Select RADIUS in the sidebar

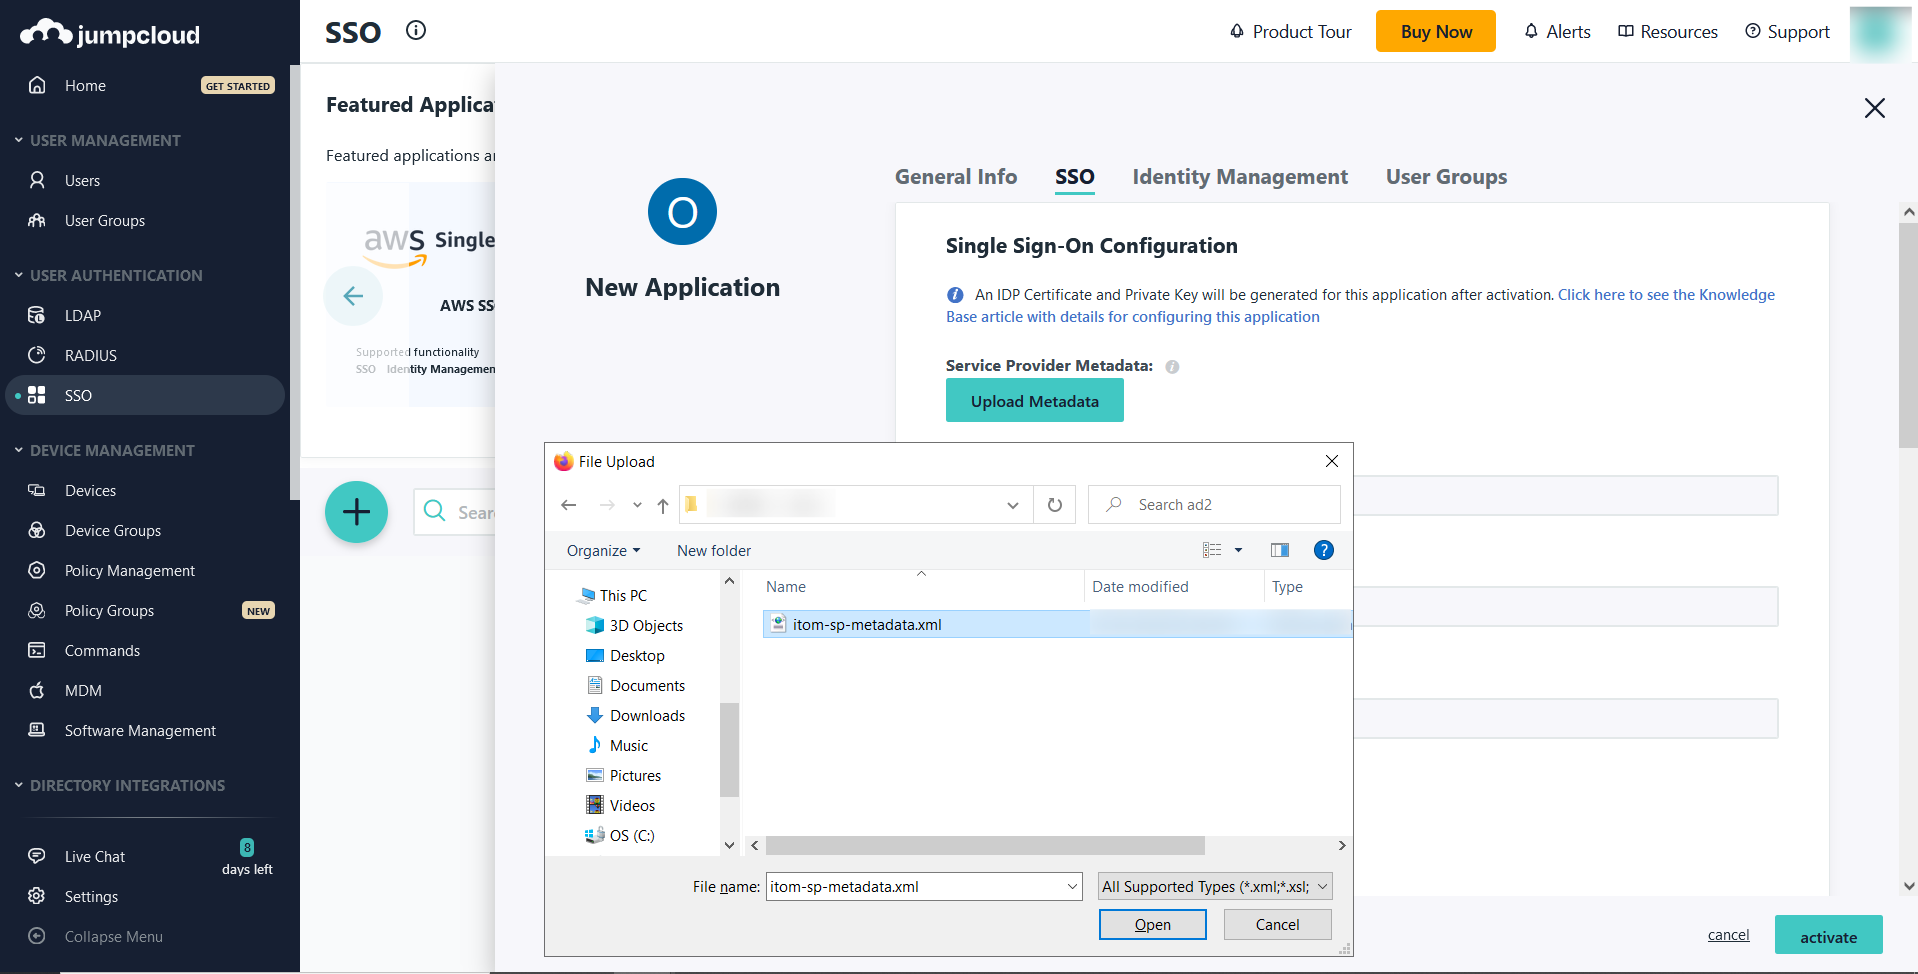tap(89, 355)
